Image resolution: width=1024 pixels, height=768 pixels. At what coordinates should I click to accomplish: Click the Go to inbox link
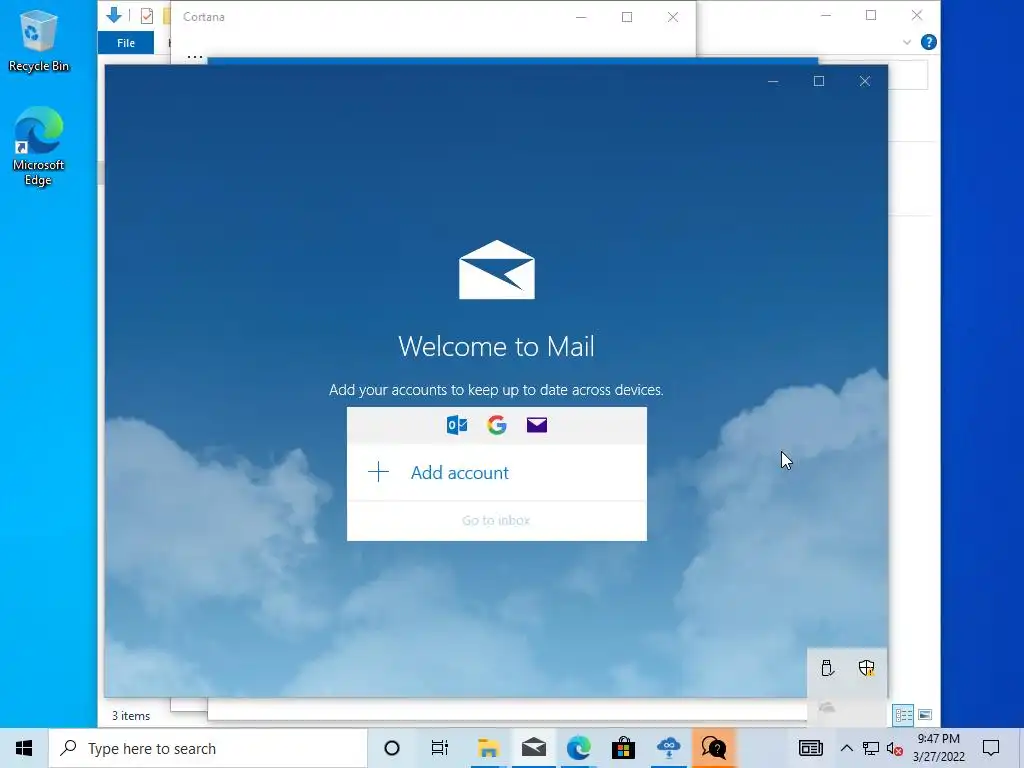click(496, 520)
